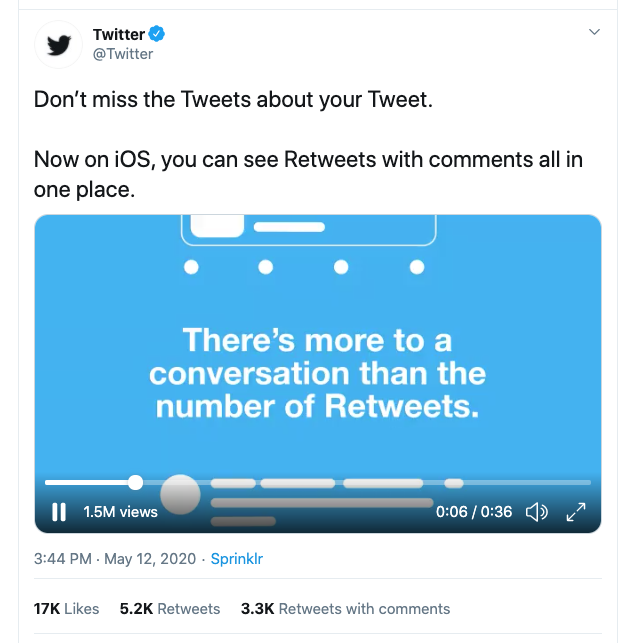Click the blue verified badge
633x643 pixels.
tap(157, 35)
